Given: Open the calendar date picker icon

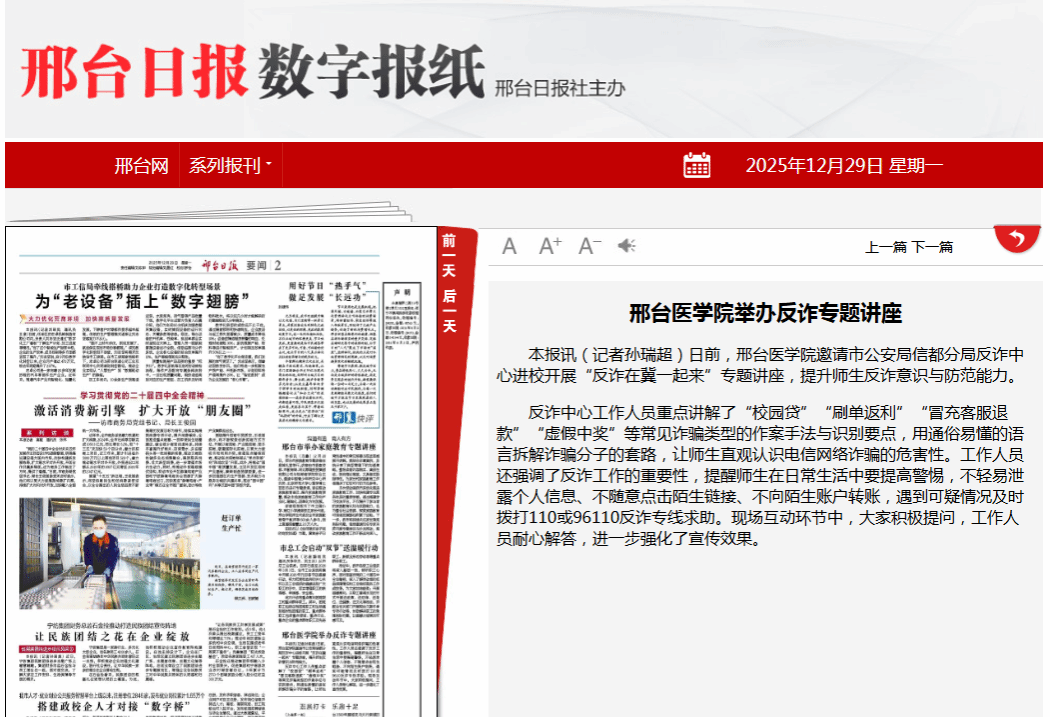Looking at the screenshot, I should point(697,165).
